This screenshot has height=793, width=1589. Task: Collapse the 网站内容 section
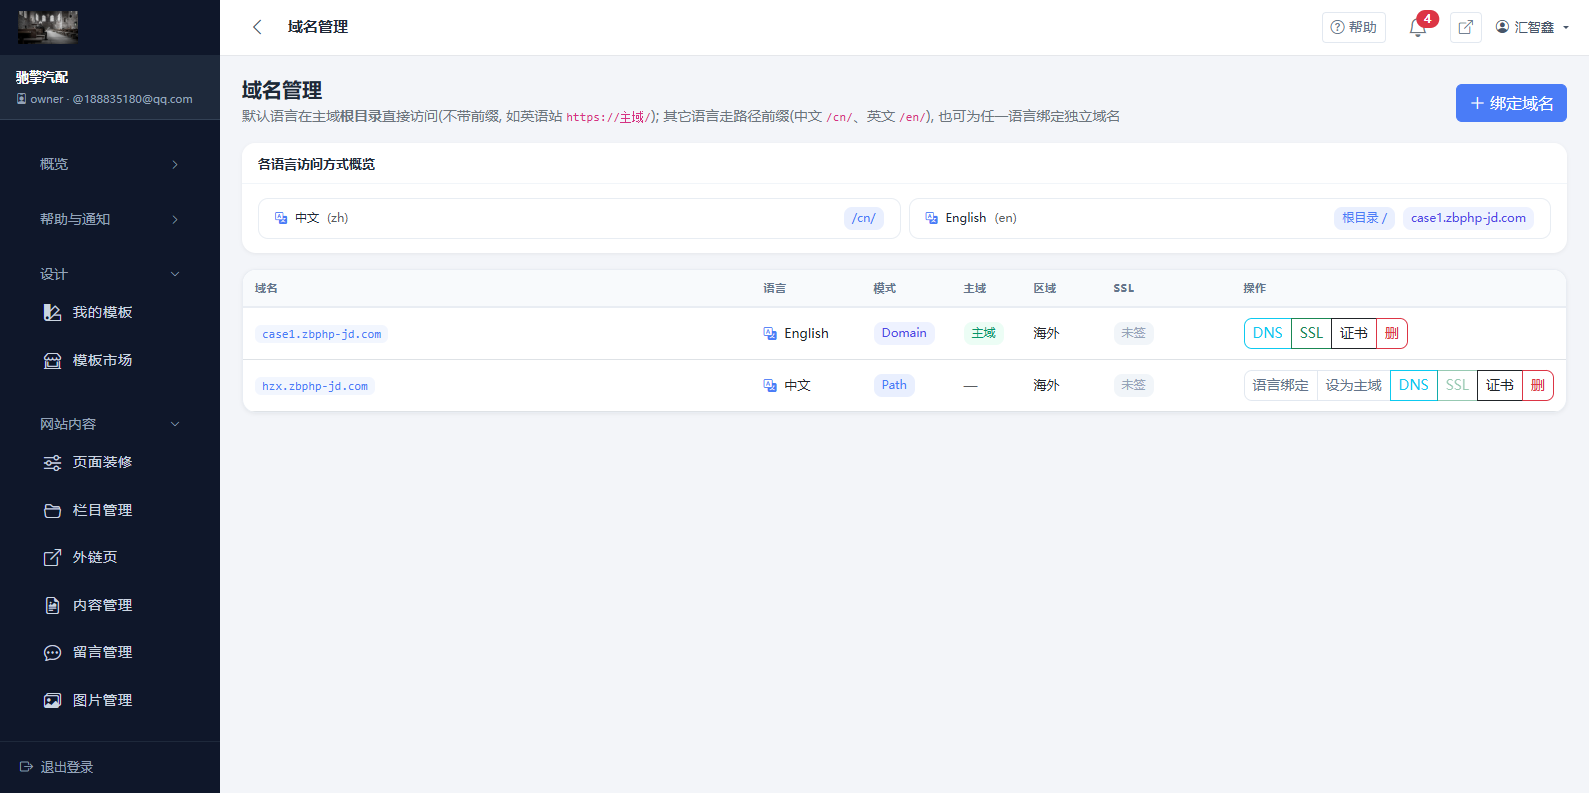point(110,424)
